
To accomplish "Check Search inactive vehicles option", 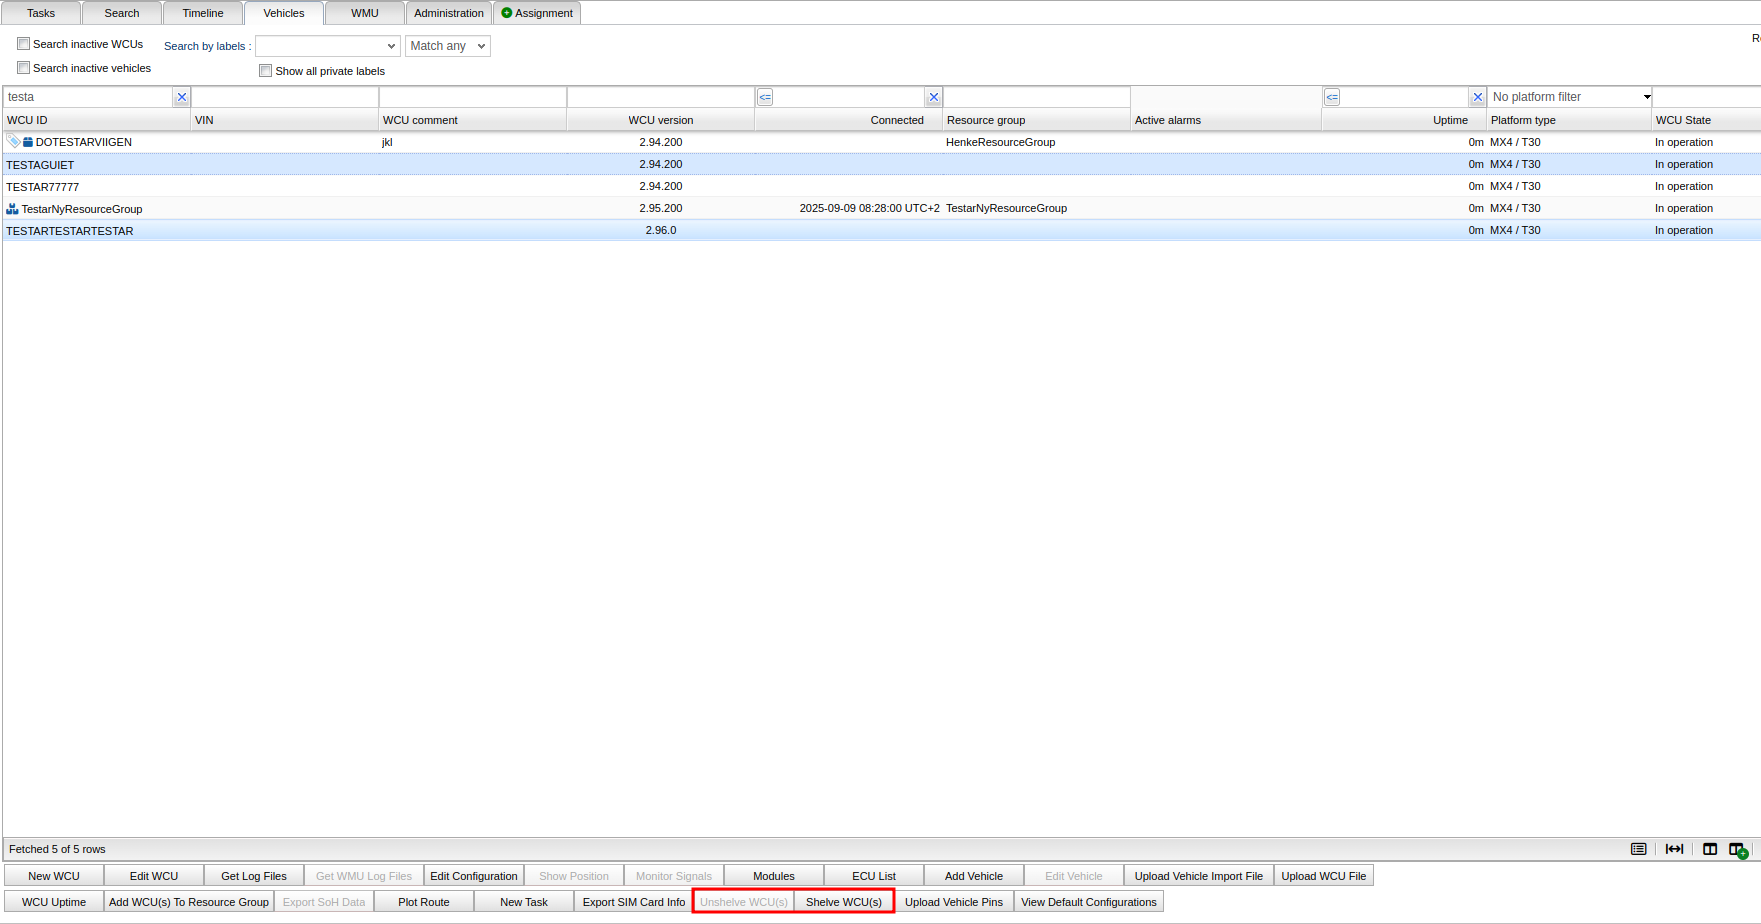I will (x=24, y=68).
